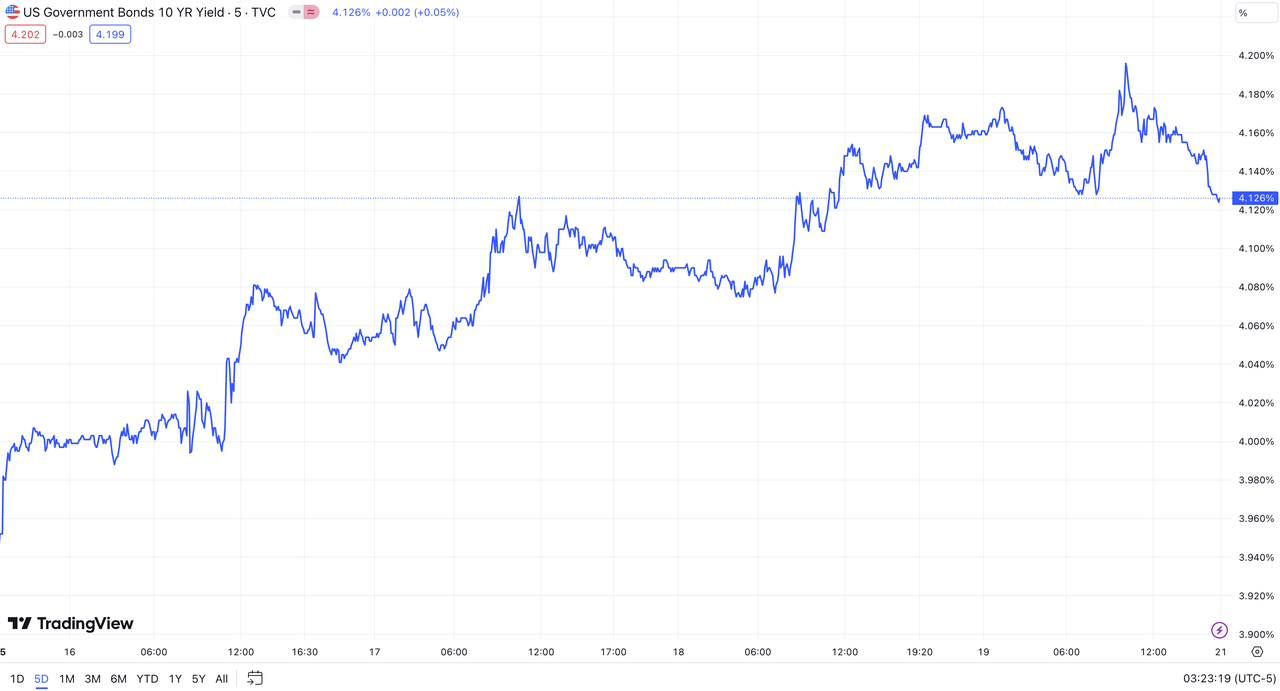Image resolution: width=1280 pixels, height=691 pixels.
Task: Show All time range data
Action: click(x=222, y=679)
